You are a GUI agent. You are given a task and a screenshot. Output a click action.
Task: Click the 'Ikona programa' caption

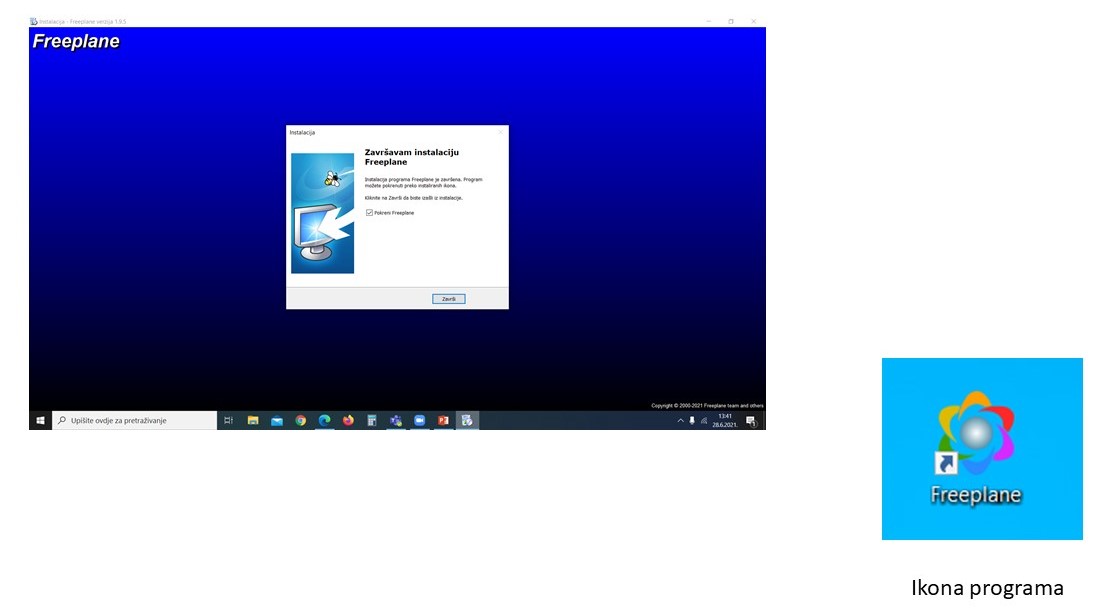(987, 588)
